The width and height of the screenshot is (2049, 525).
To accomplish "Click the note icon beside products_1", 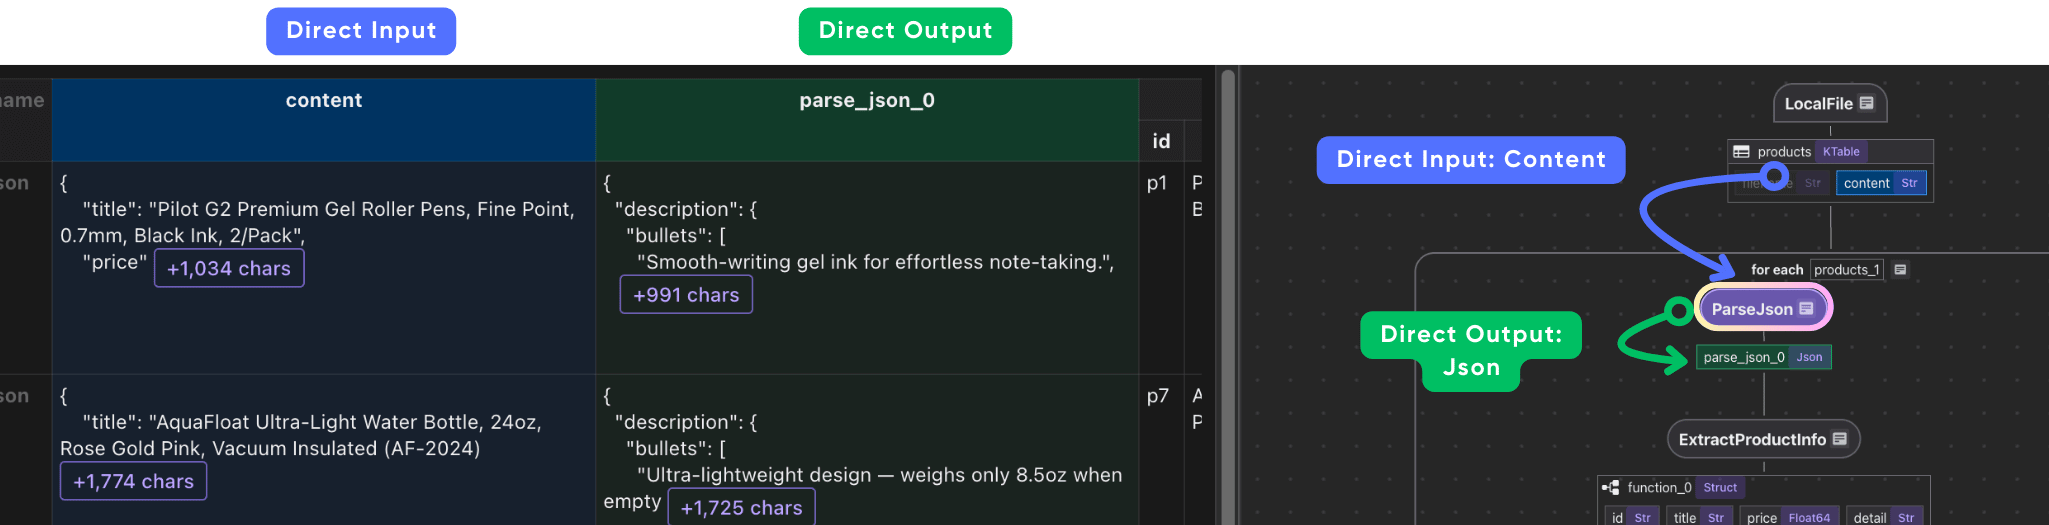I will (1900, 270).
